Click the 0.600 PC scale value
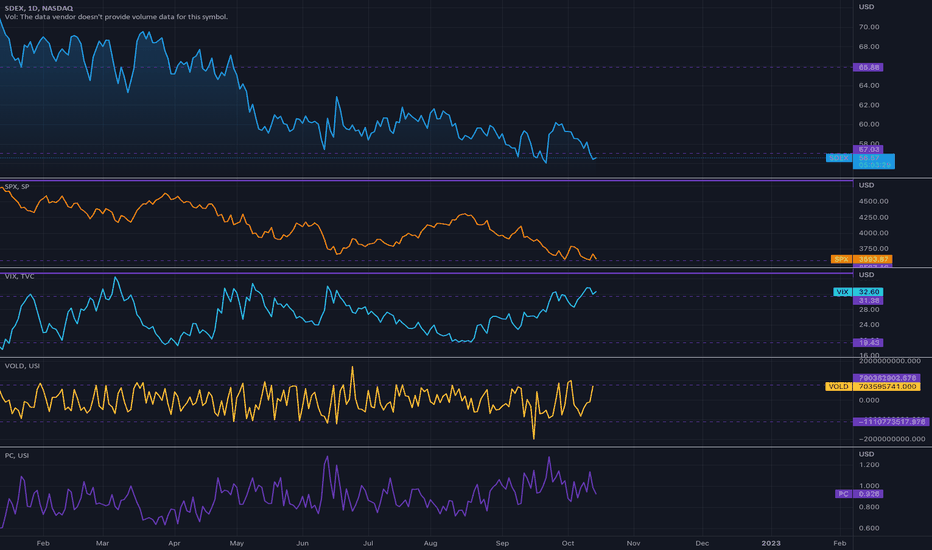Viewport: 932px width, 550px height. pos(868,528)
